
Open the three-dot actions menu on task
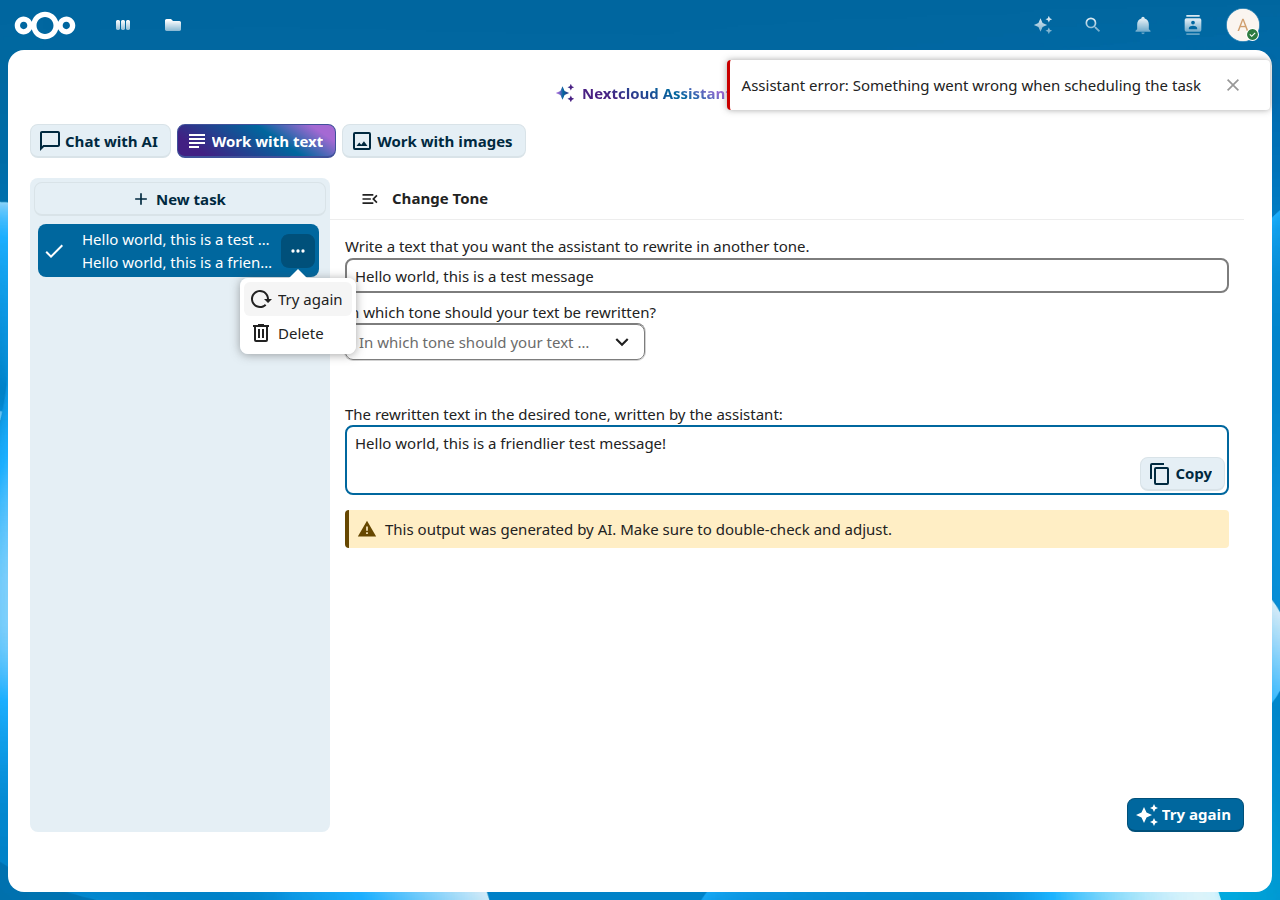click(298, 251)
